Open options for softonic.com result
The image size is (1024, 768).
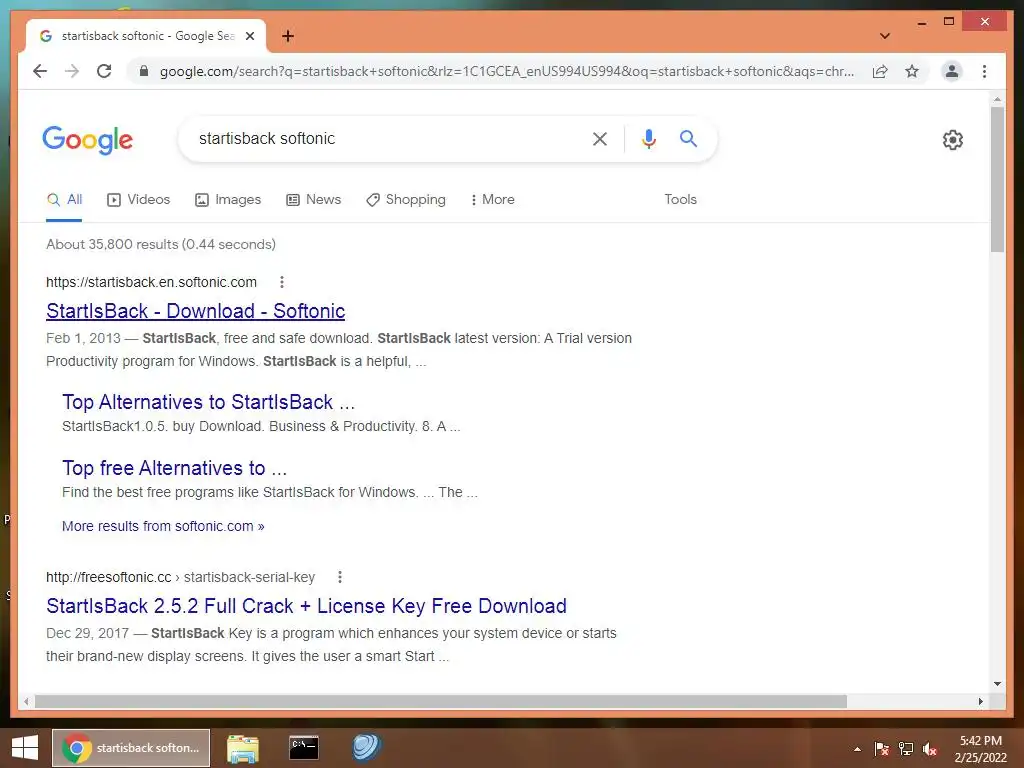(x=281, y=282)
